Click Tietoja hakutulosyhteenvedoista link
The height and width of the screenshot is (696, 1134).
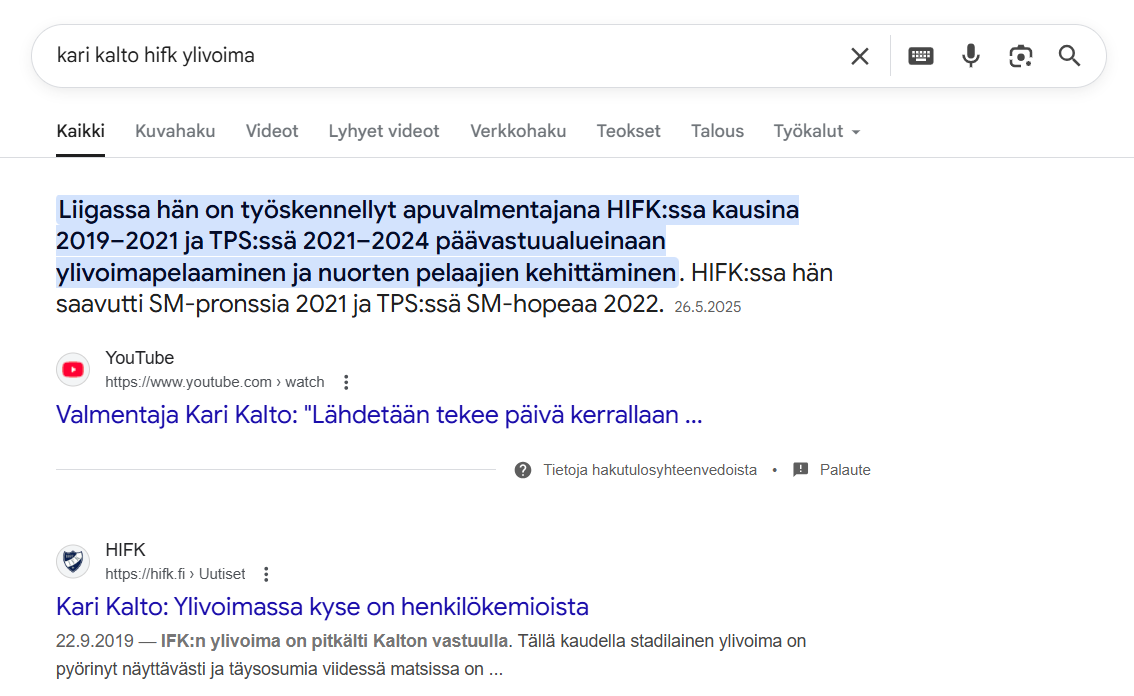click(x=650, y=470)
